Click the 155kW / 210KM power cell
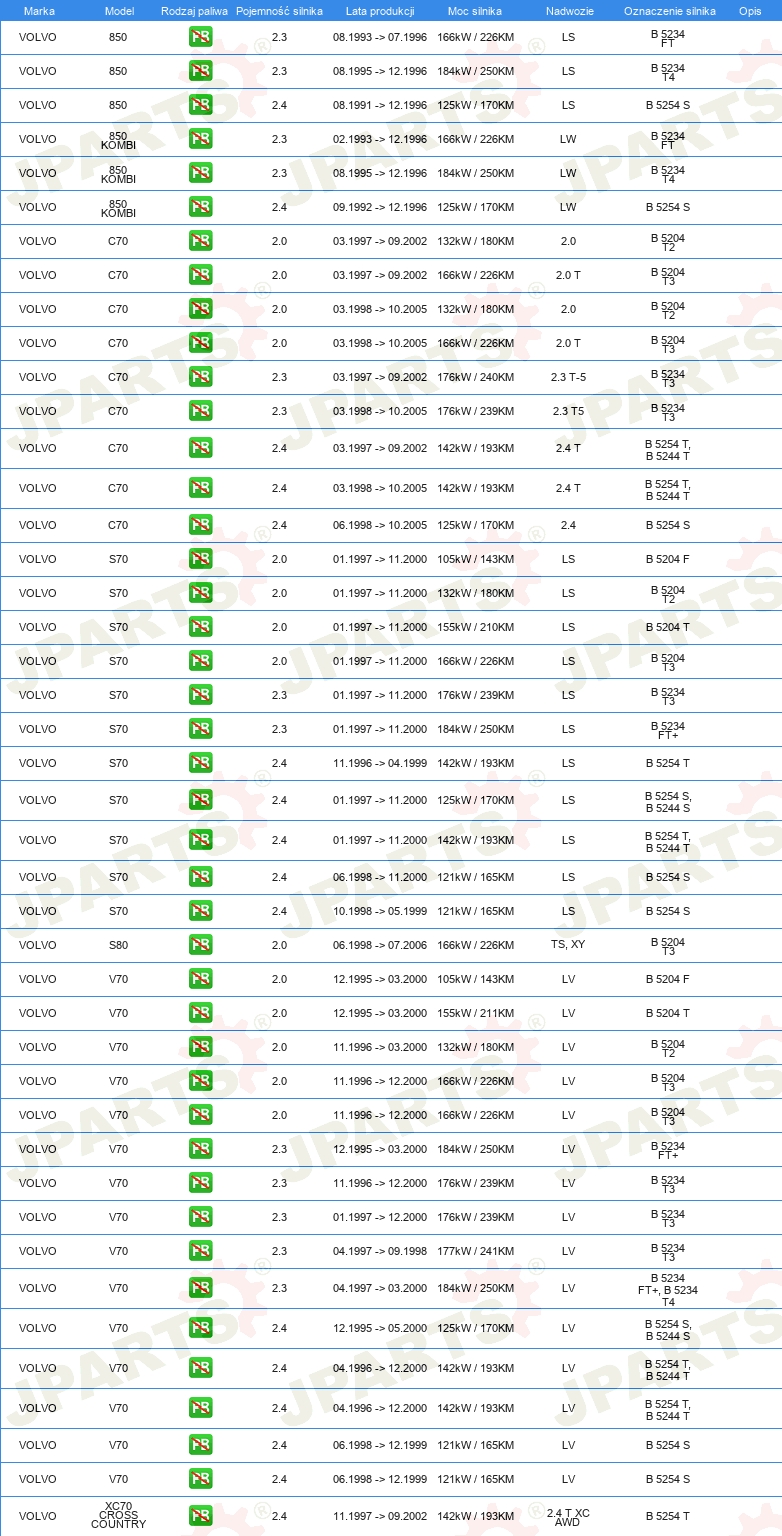Image resolution: width=782 pixels, height=1536 pixels. (x=475, y=628)
